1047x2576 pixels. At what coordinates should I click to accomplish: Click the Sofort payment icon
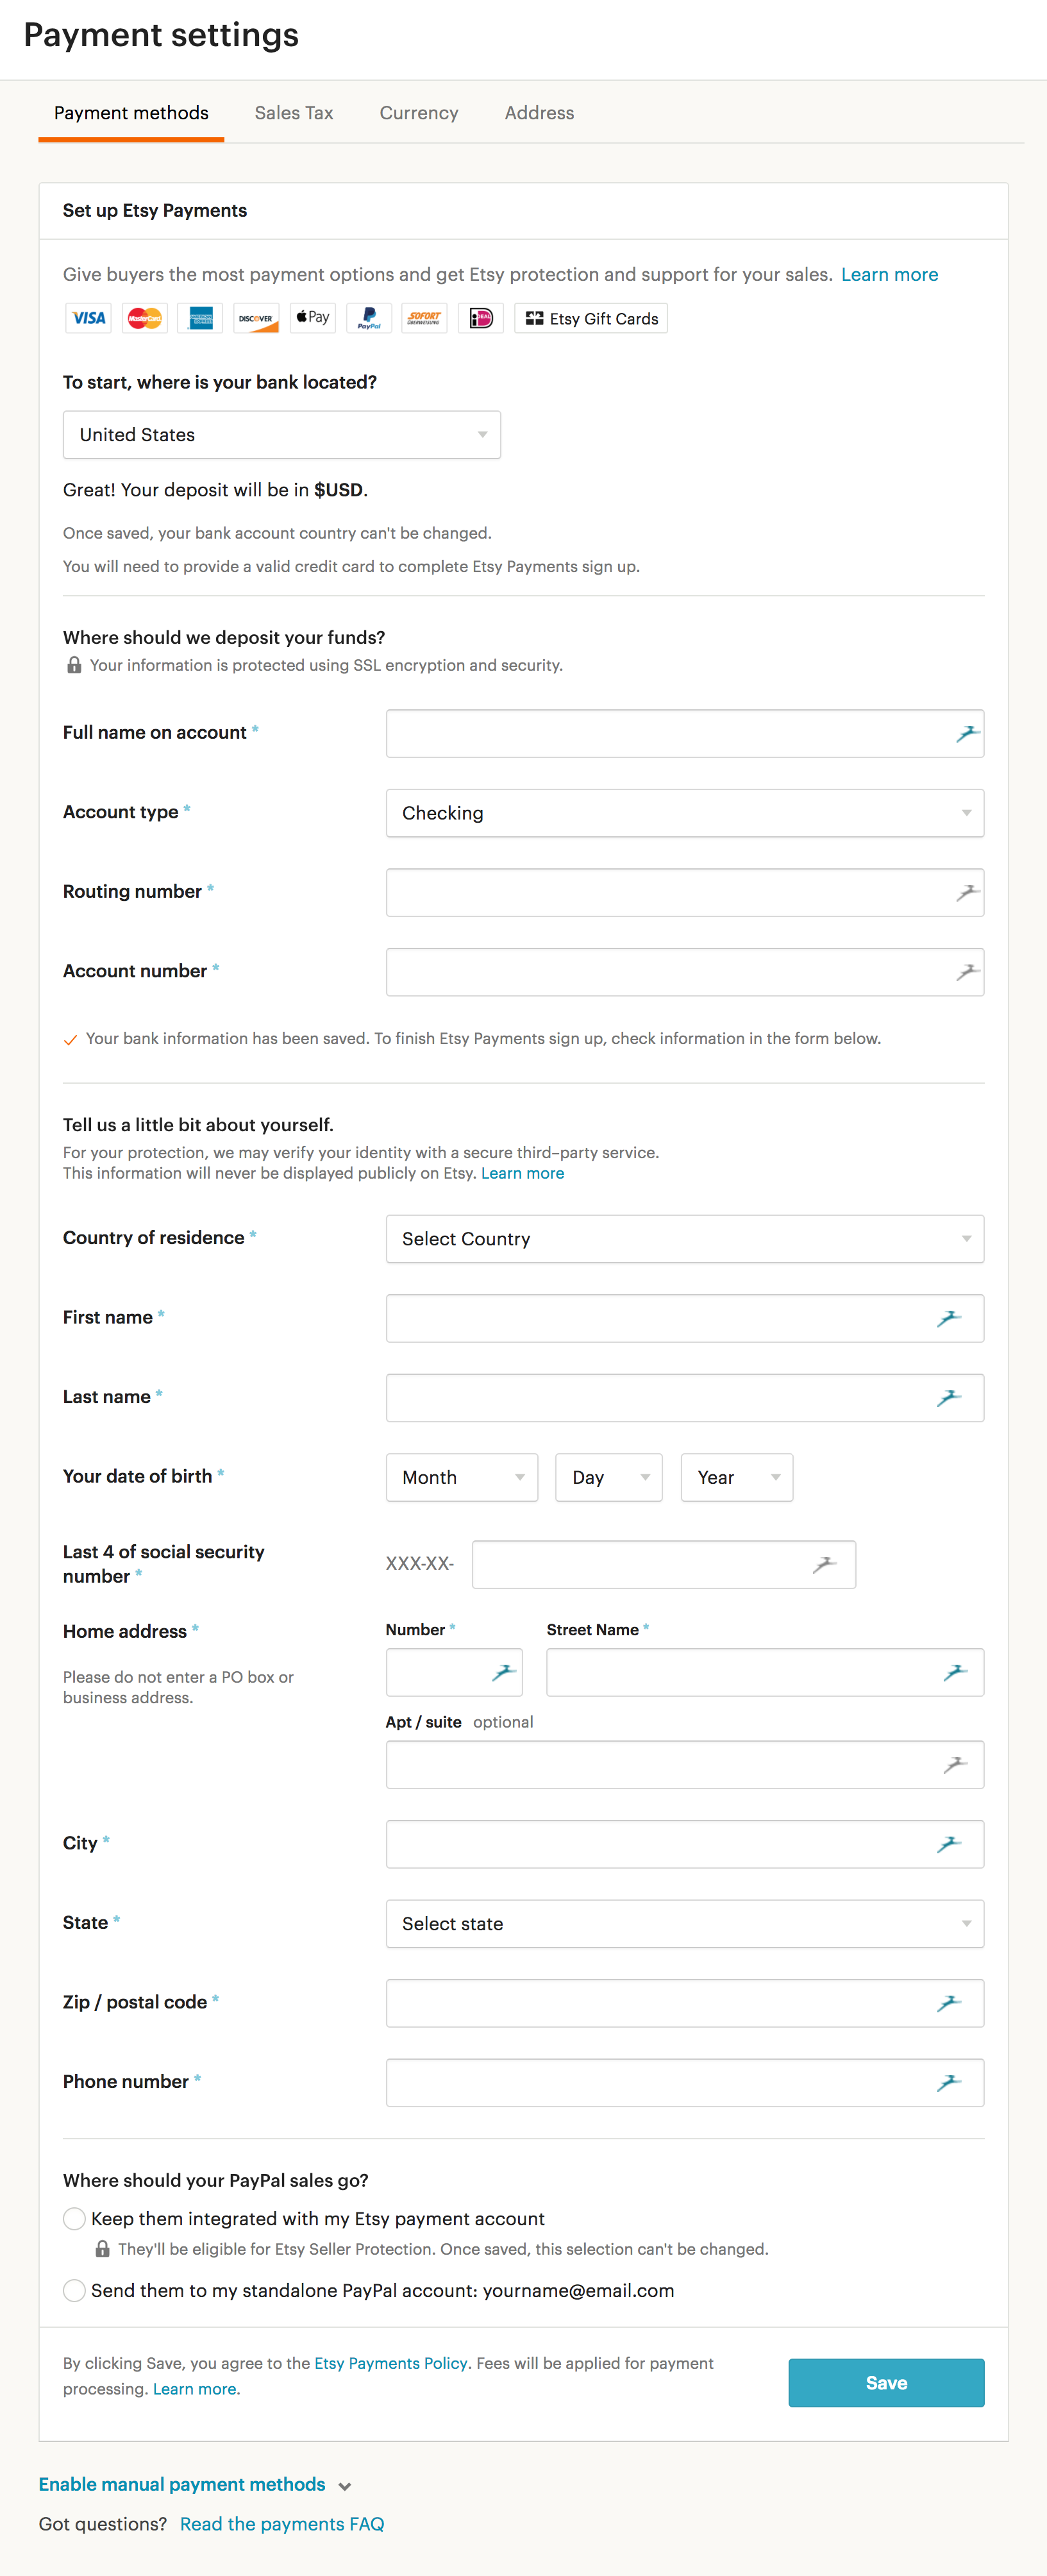[424, 318]
